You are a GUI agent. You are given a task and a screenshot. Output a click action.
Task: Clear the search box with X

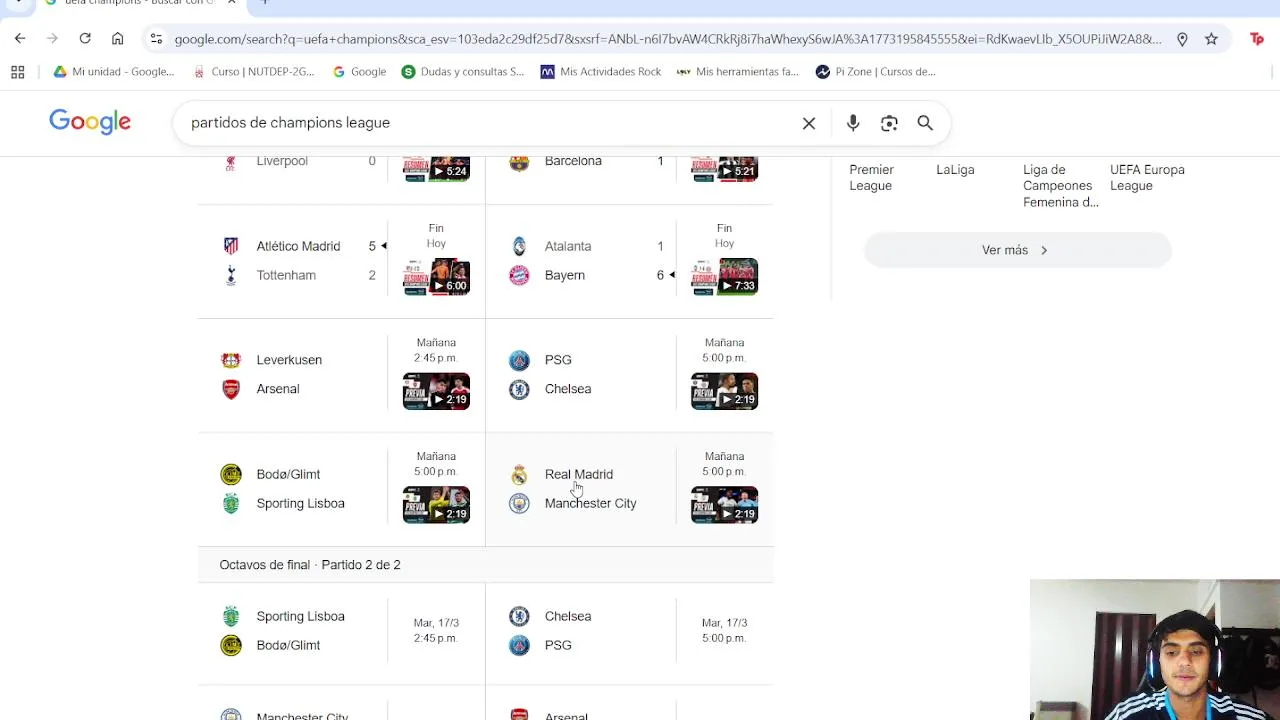(809, 123)
